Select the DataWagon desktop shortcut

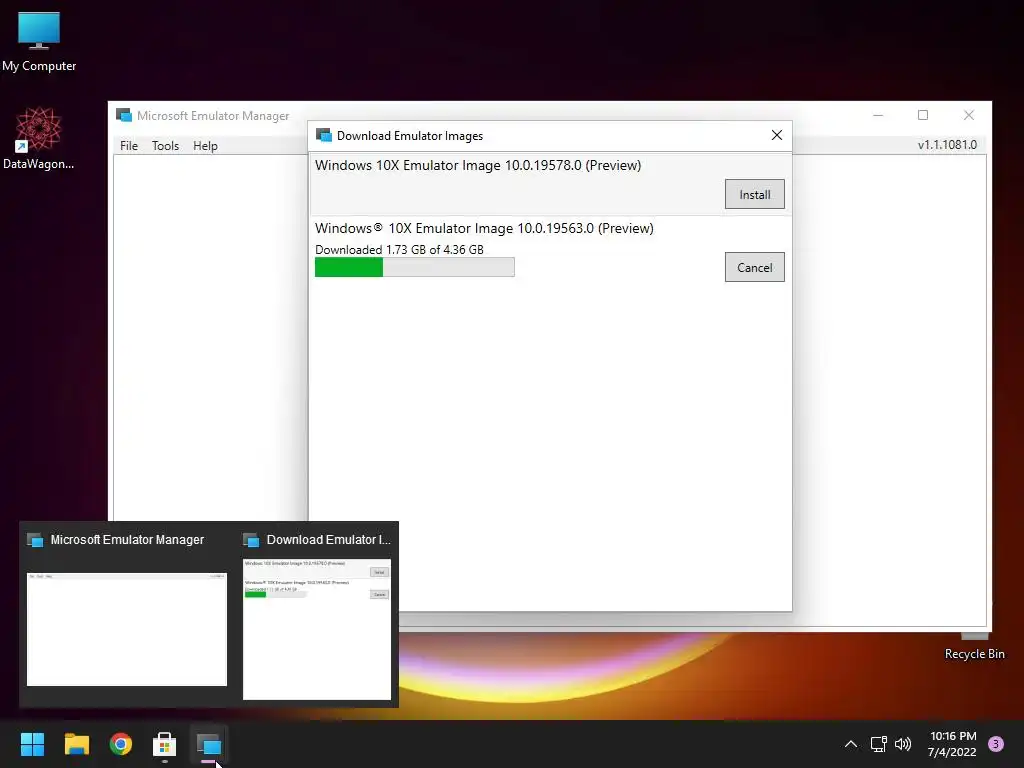point(39,138)
